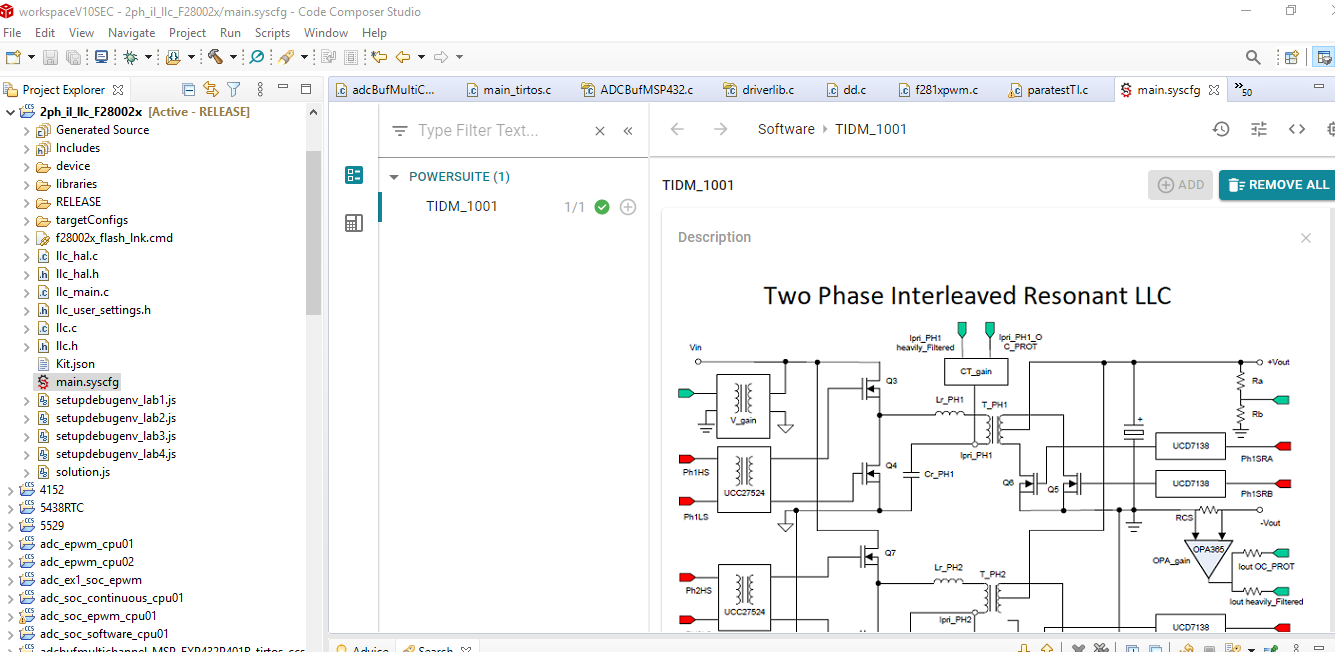Close the main.syscfg editor tab
Screen dimensions: 1335x652
tap(1215, 90)
